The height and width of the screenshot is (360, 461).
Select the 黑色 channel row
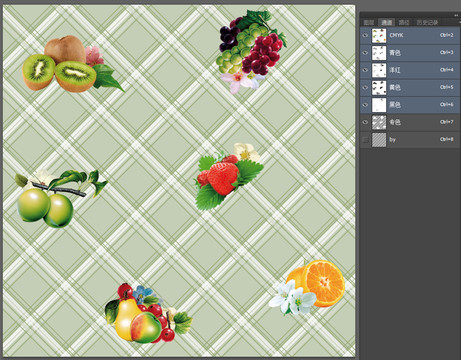tap(410, 105)
